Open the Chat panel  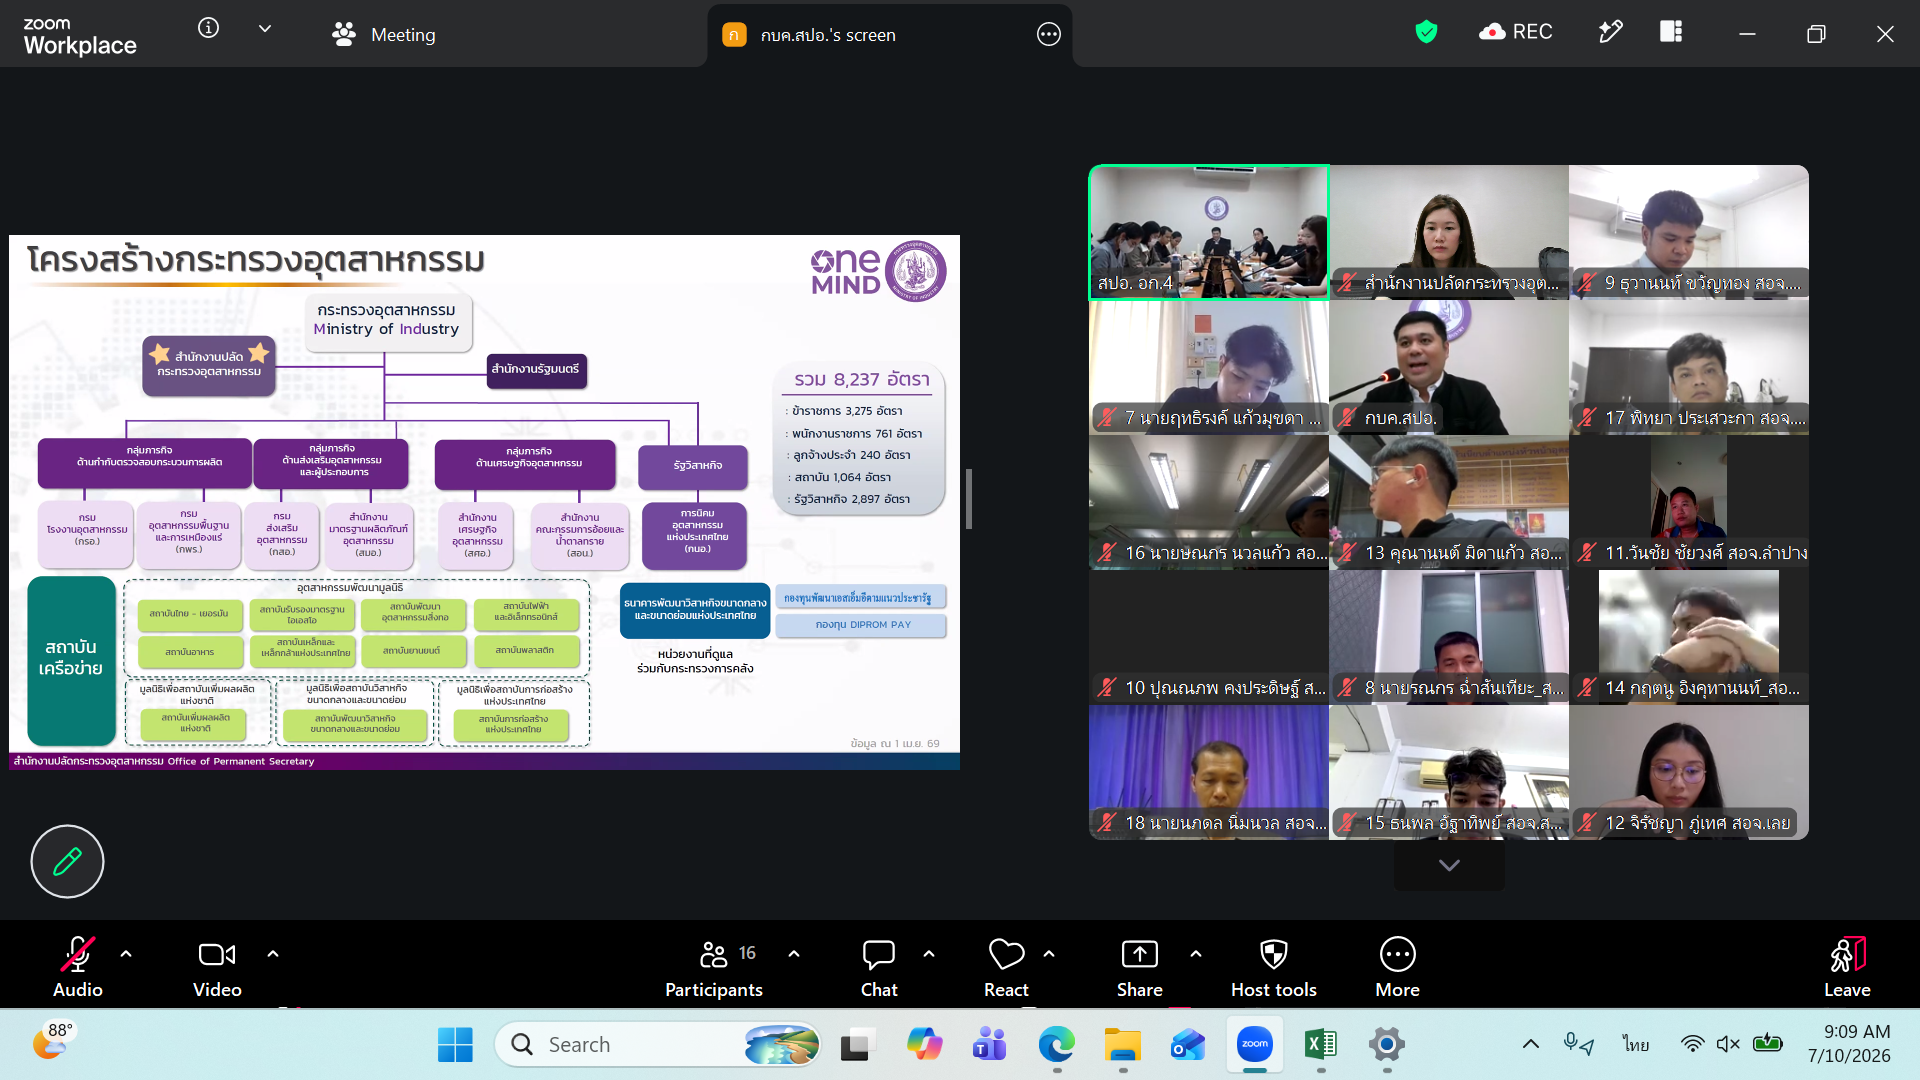pyautogui.click(x=879, y=967)
